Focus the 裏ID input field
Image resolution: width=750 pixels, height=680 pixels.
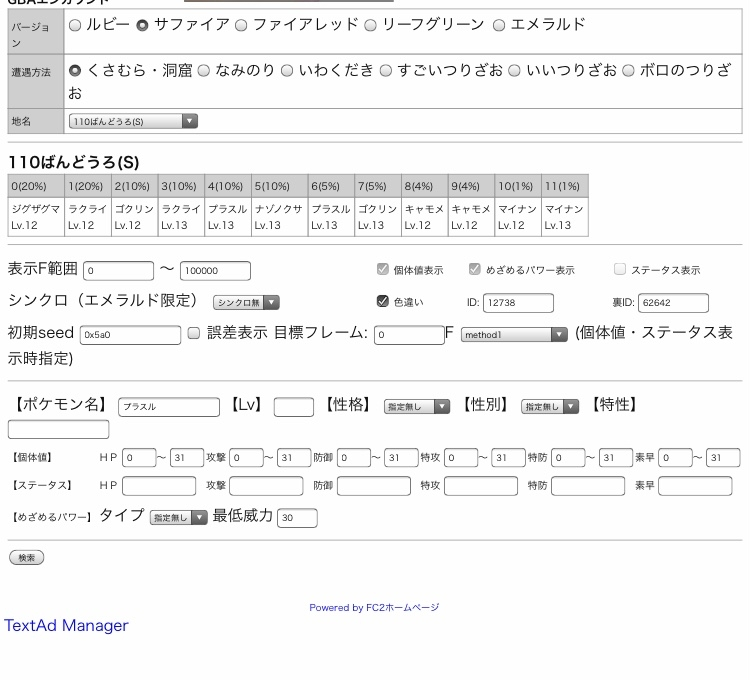tap(673, 303)
